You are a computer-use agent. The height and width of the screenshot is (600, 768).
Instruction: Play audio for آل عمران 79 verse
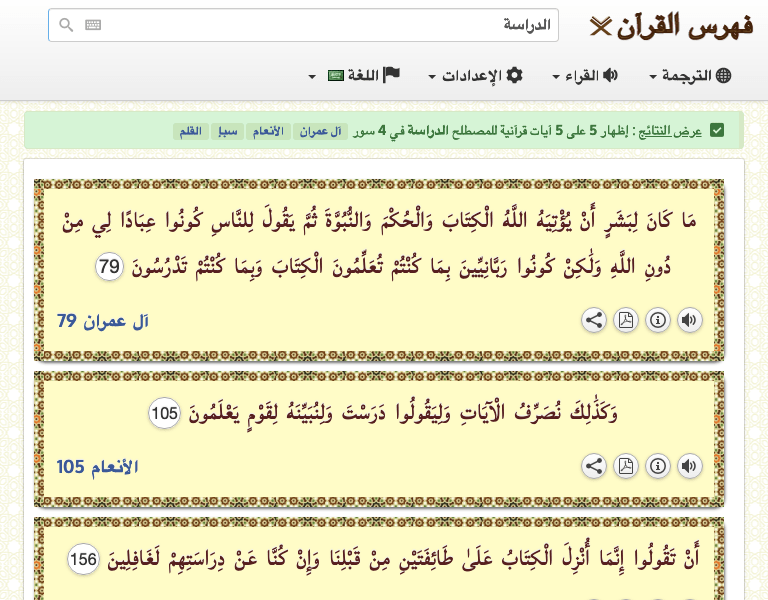tap(690, 320)
